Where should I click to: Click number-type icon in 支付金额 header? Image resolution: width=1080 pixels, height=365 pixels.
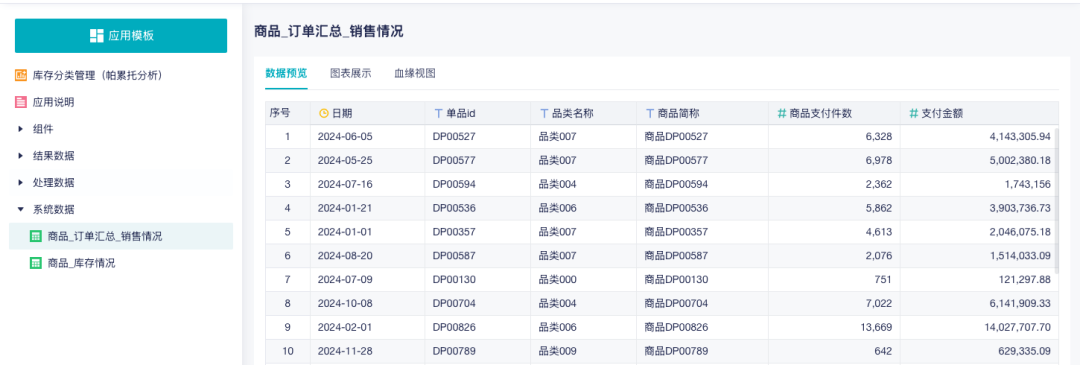tap(913, 114)
